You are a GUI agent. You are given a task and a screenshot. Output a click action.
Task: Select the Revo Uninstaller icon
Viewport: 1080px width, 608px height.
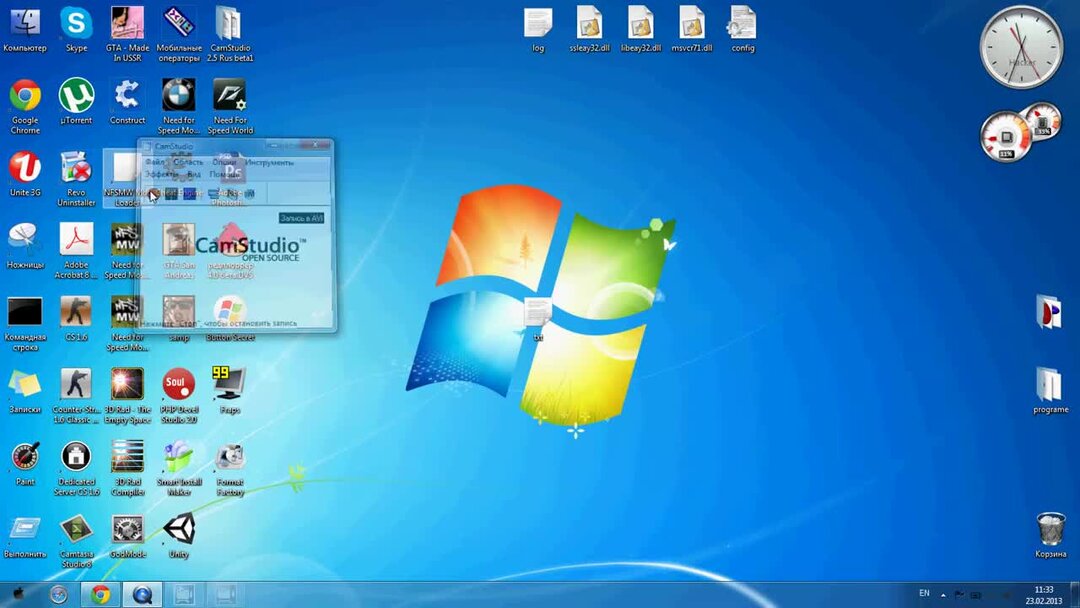[x=76, y=178]
